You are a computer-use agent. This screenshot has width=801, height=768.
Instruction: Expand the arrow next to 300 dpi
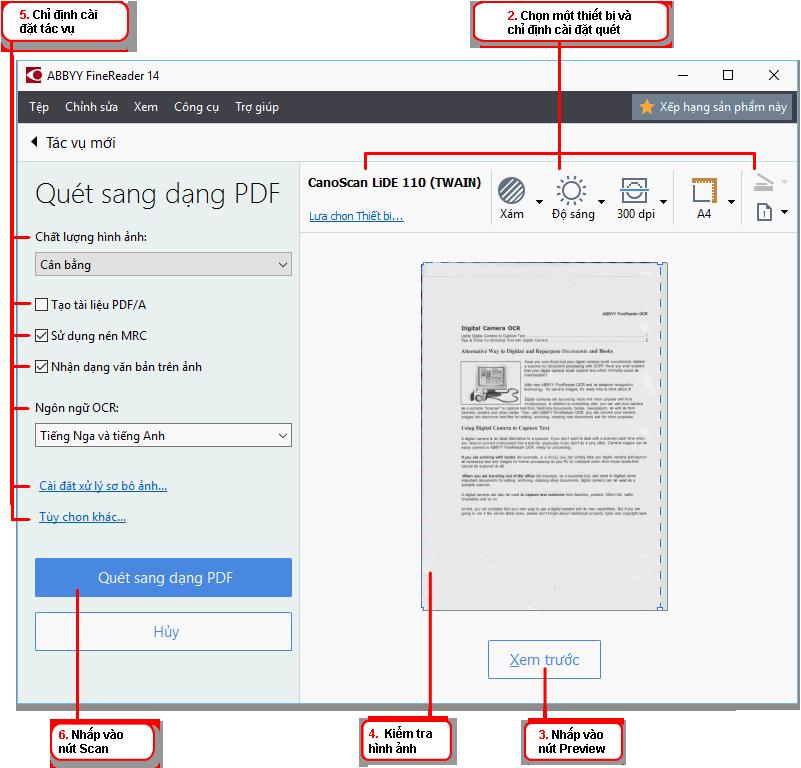pyautogui.click(x=663, y=202)
